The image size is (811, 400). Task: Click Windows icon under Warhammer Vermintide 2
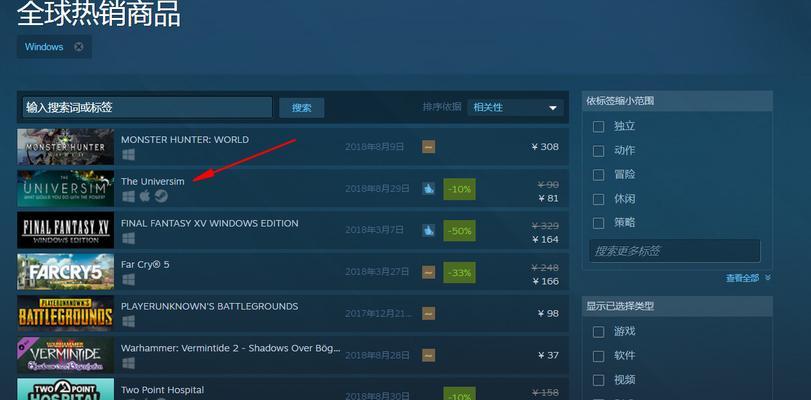pyautogui.click(x=128, y=363)
